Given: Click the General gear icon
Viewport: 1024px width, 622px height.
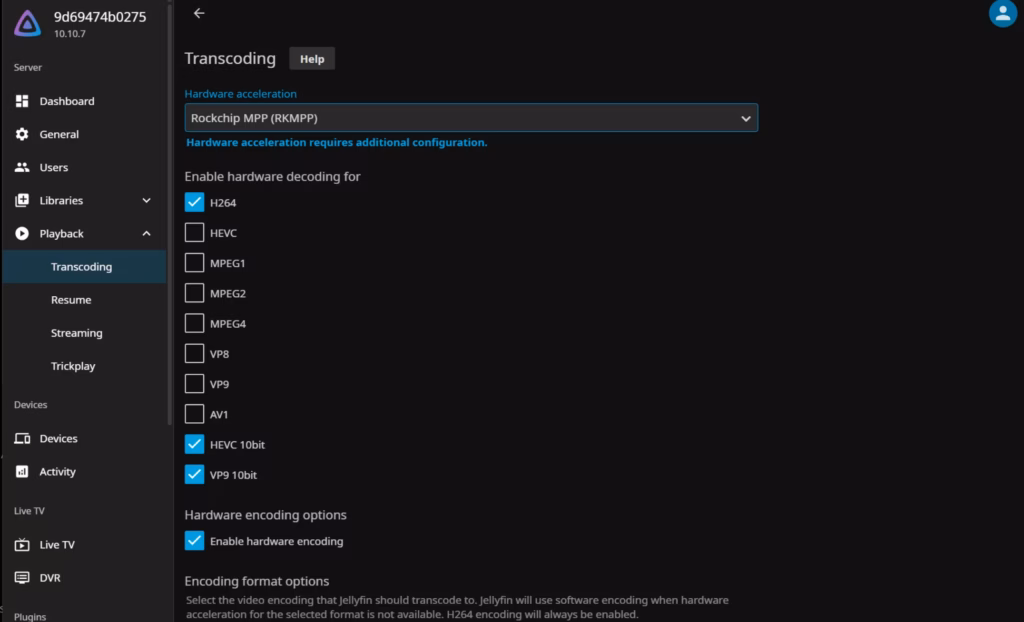Looking at the screenshot, I should pos(22,134).
